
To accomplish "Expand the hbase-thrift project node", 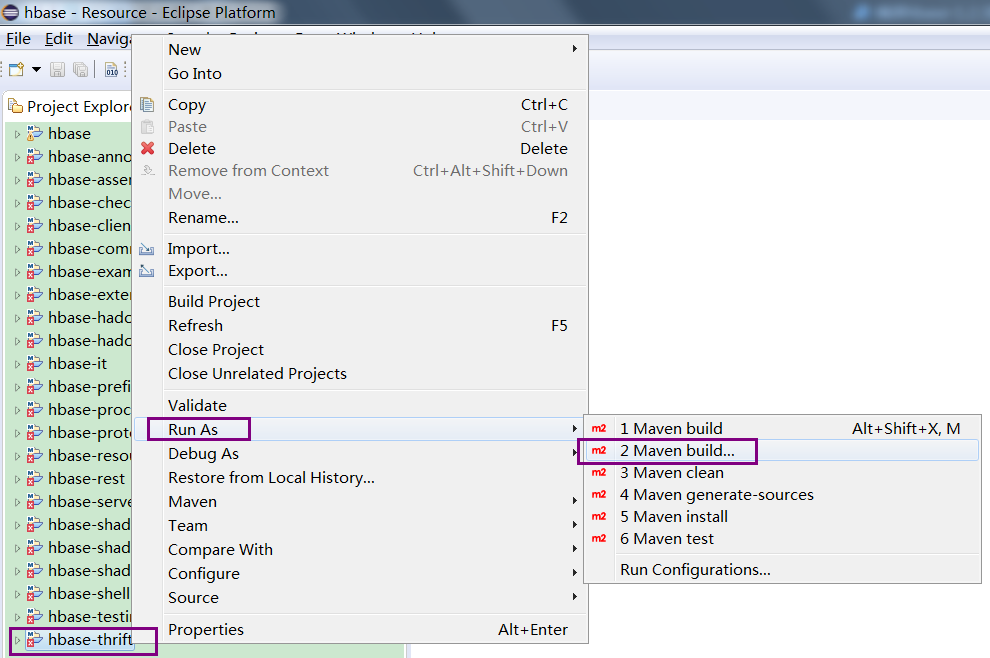I will click(17, 640).
